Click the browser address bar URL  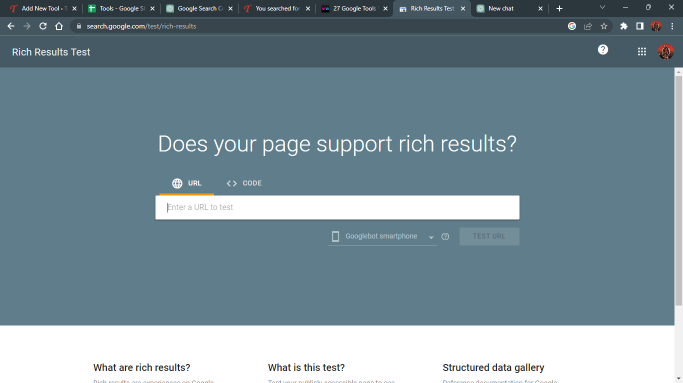click(x=141, y=26)
